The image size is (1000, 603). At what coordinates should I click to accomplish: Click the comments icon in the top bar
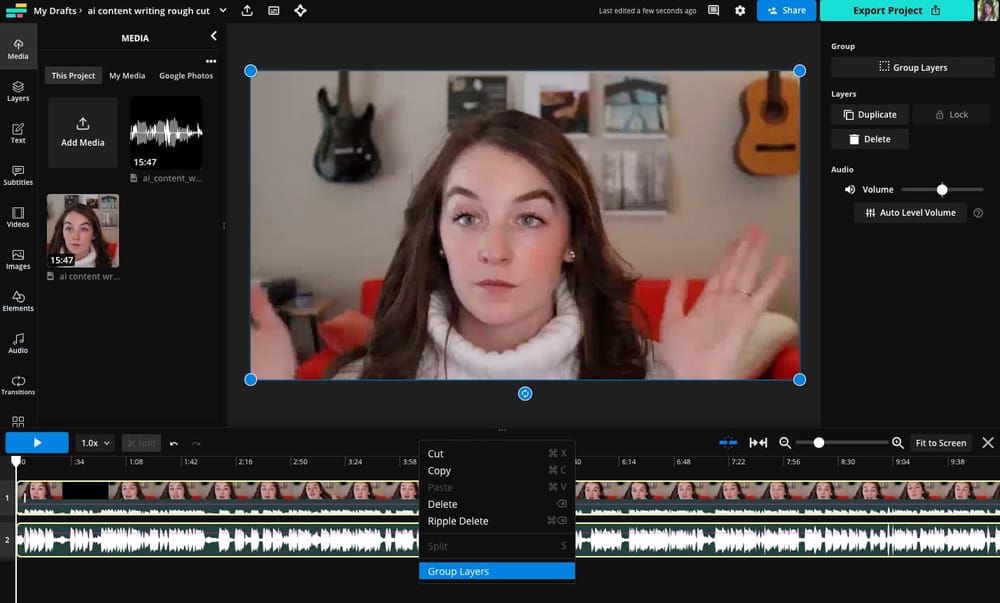pyautogui.click(x=712, y=10)
